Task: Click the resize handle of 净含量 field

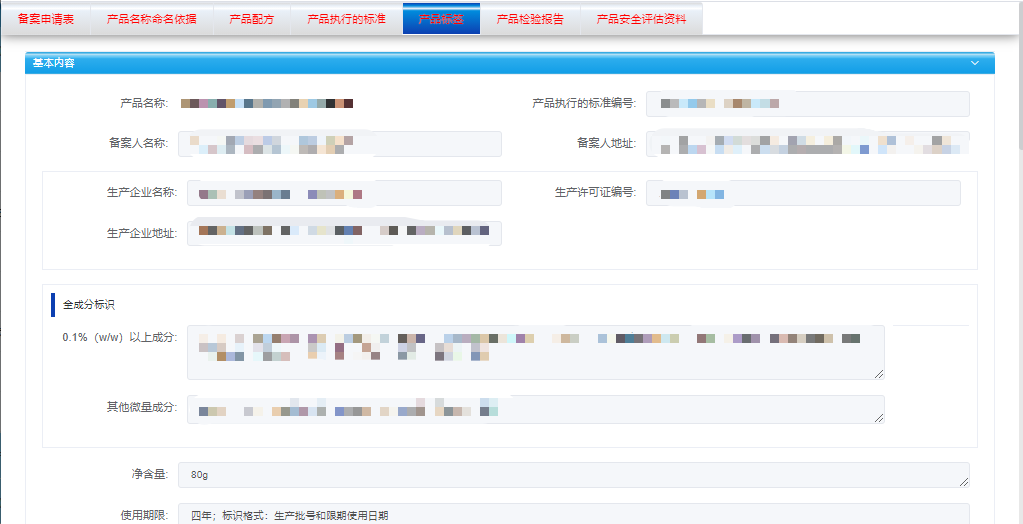Action: tap(964, 482)
